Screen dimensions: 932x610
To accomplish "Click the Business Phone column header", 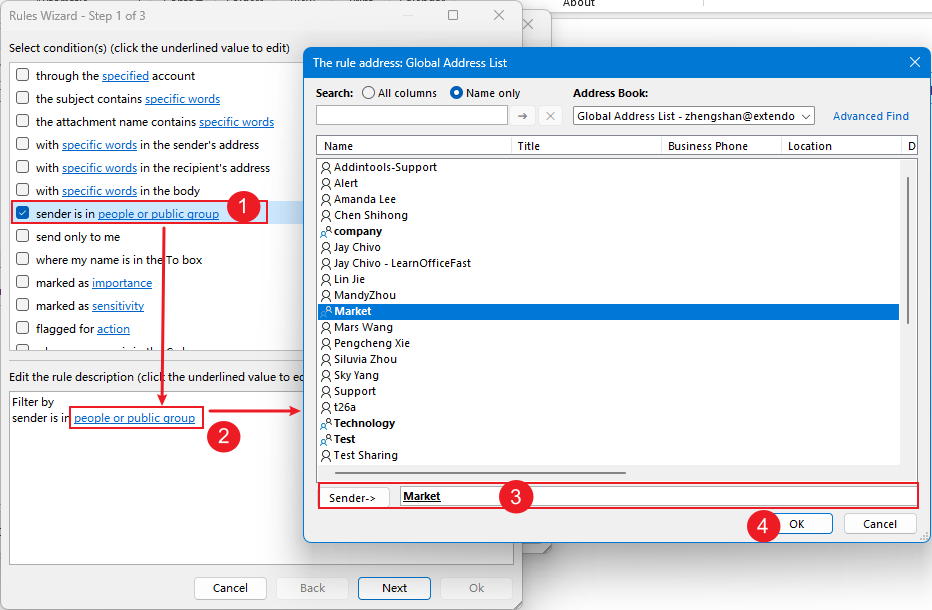I will click(x=722, y=146).
